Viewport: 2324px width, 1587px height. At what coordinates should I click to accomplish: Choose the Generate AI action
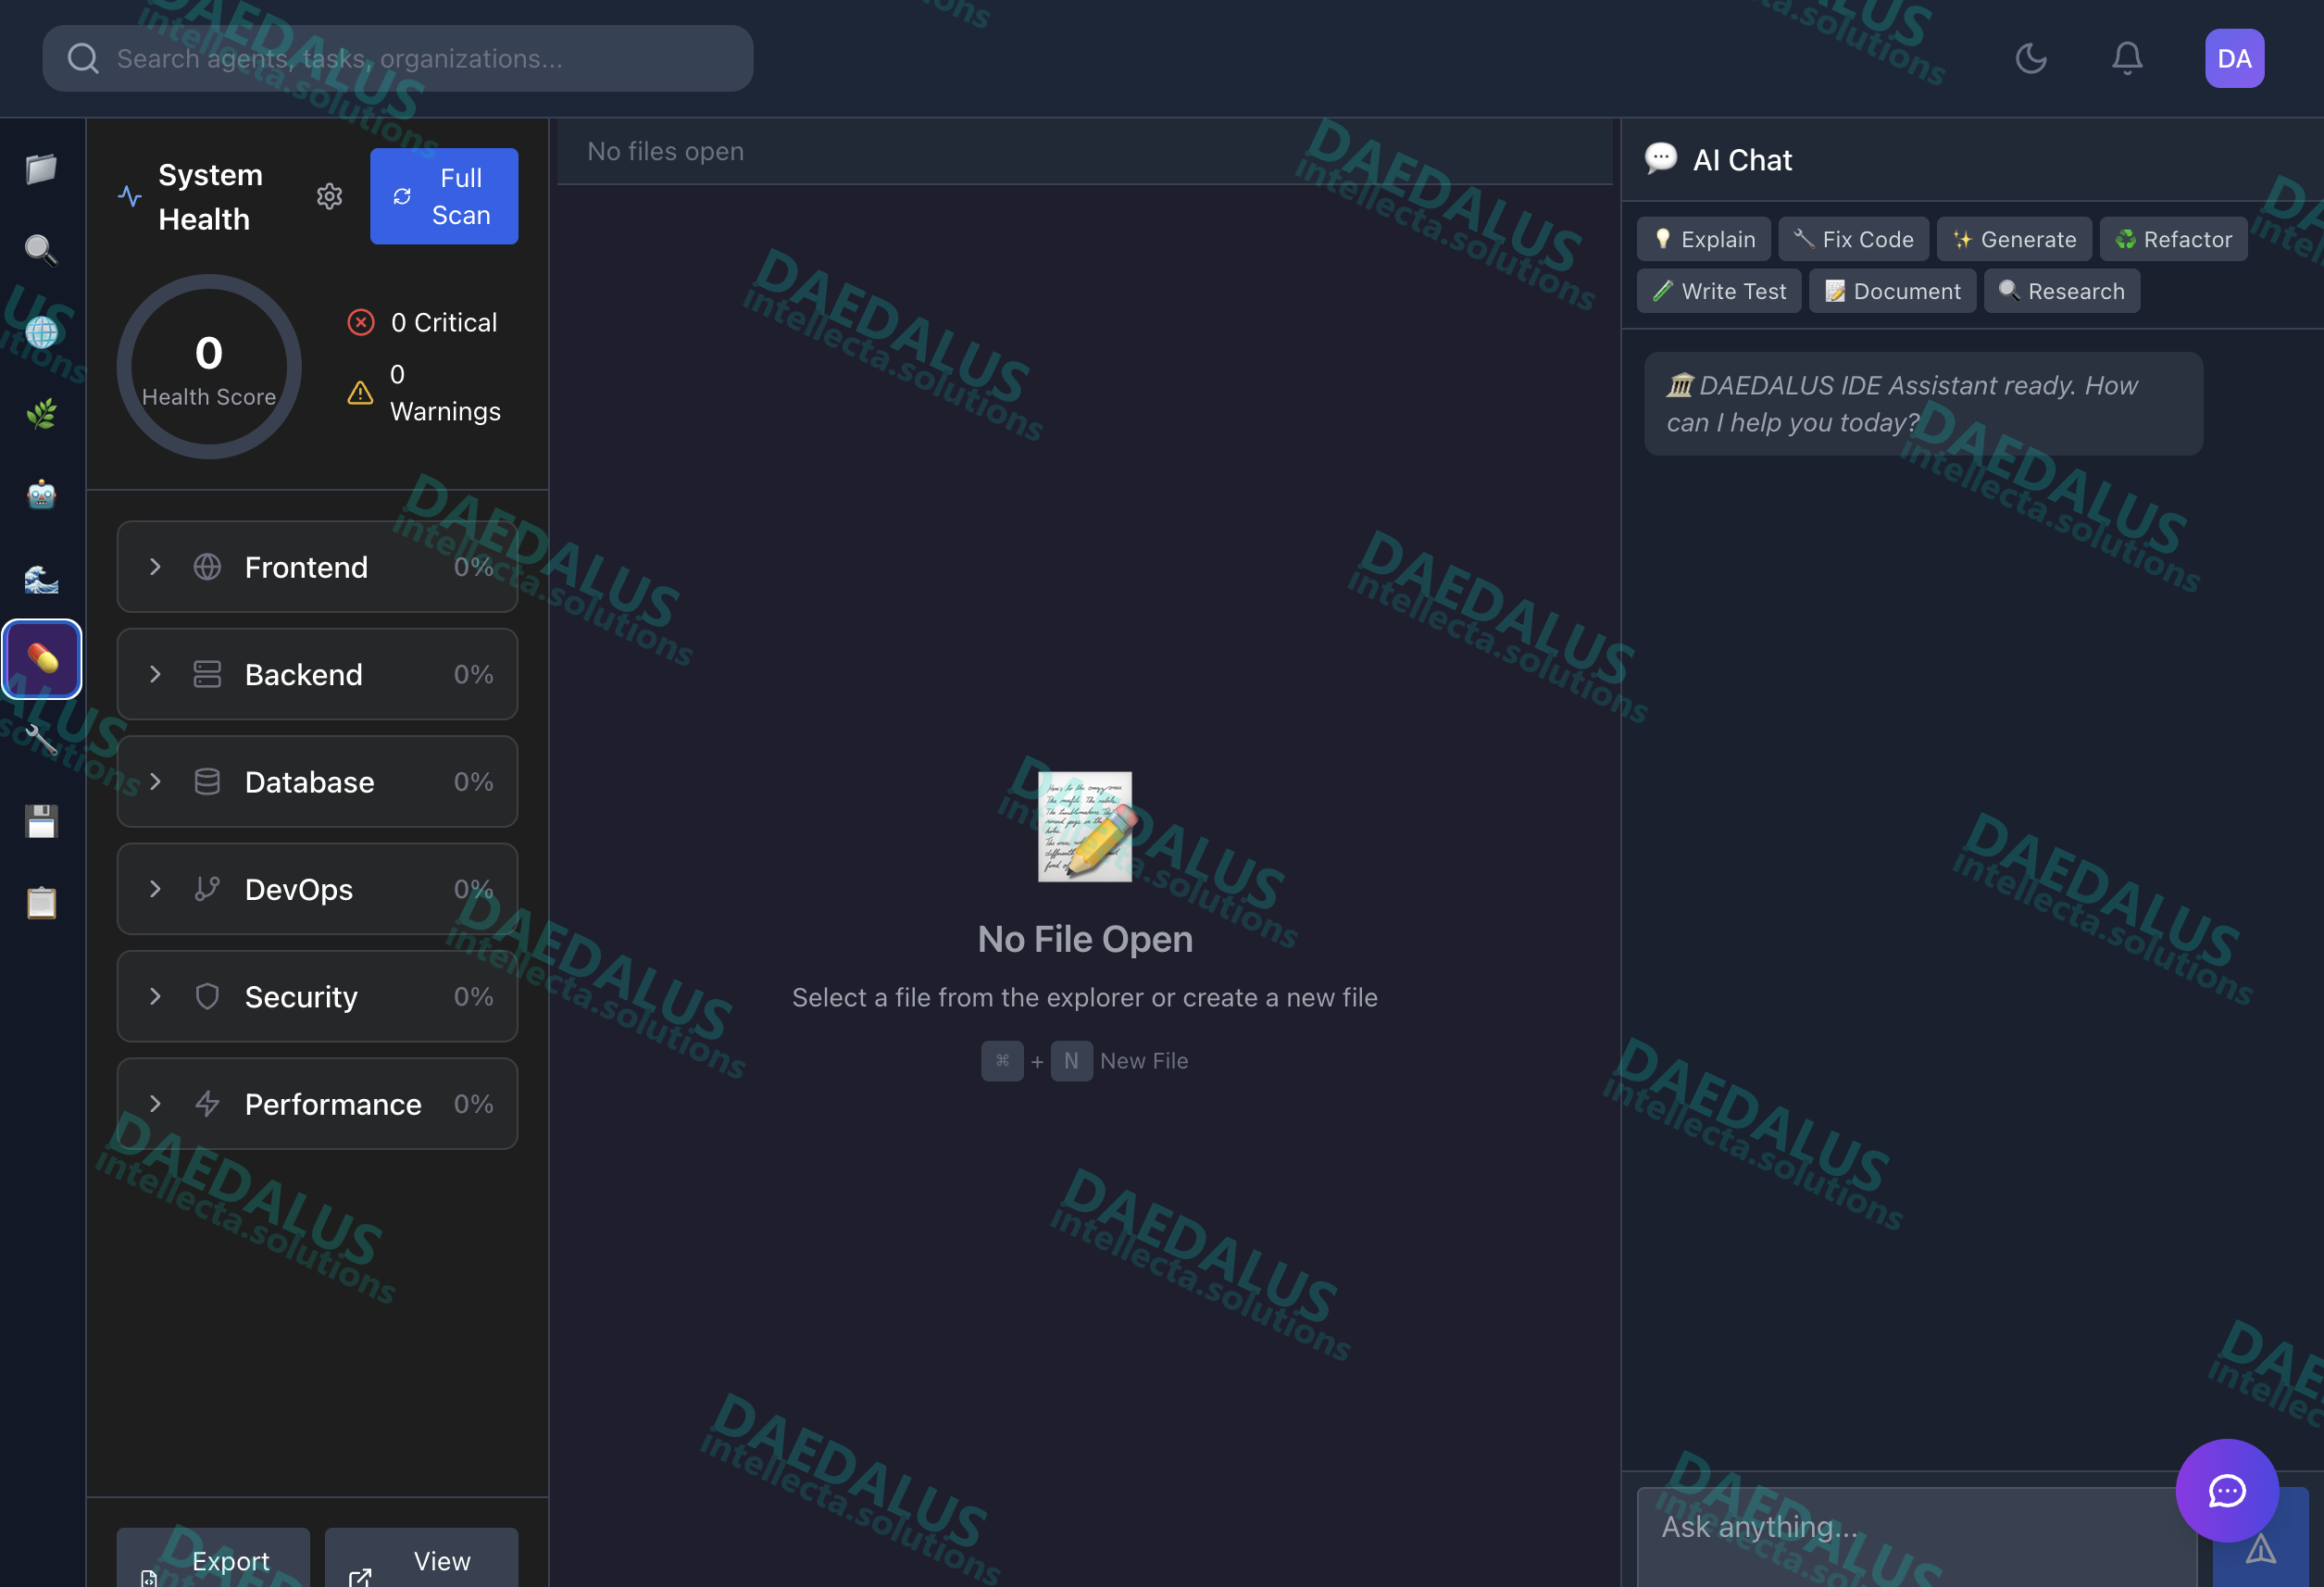click(2014, 239)
